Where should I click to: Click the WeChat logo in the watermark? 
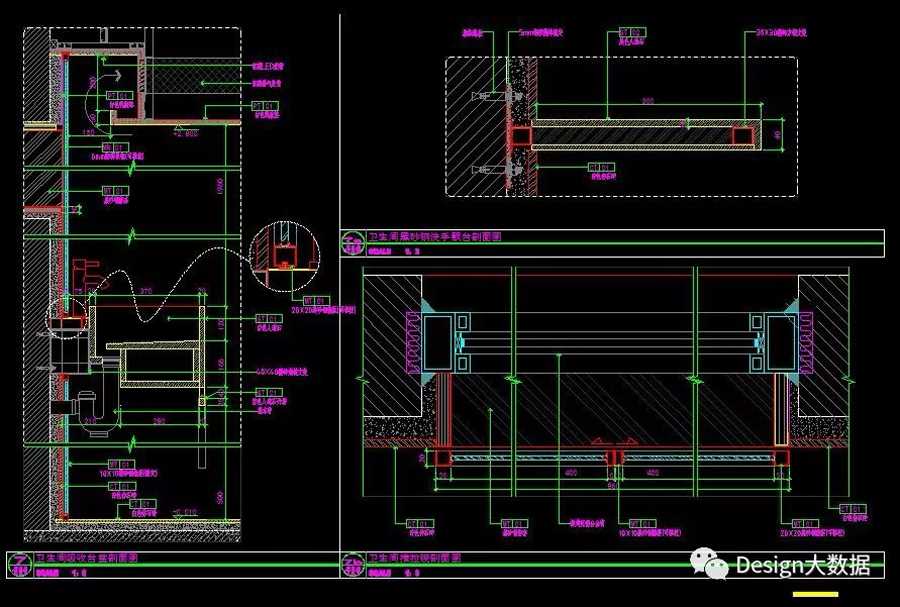(x=711, y=565)
